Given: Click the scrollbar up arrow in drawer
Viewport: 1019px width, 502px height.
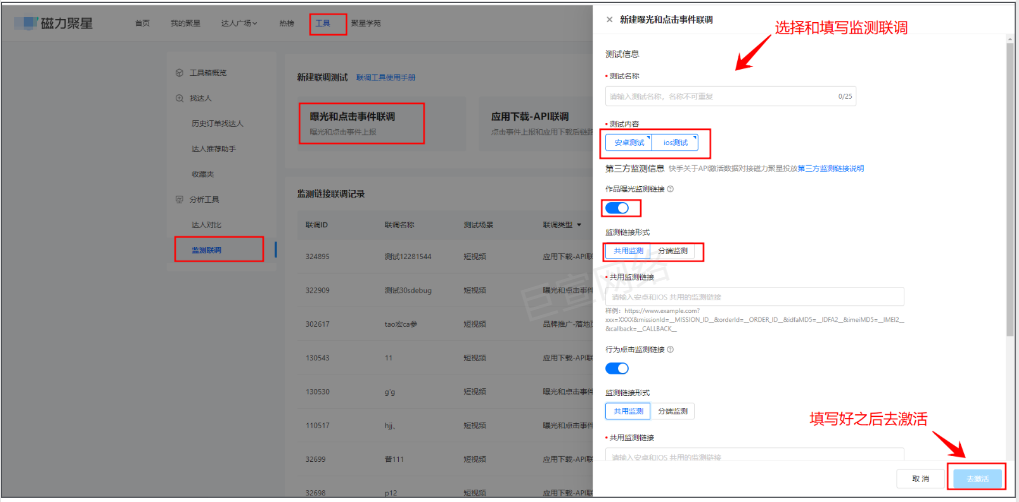Looking at the screenshot, I should pyautogui.click(x=1008, y=41).
